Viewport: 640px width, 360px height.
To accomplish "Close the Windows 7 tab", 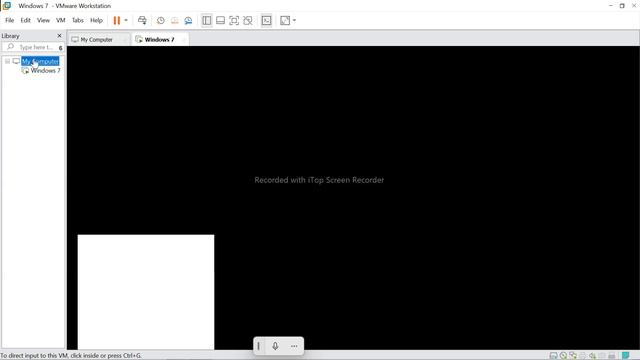I will pyautogui.click(x=184, y=40).
